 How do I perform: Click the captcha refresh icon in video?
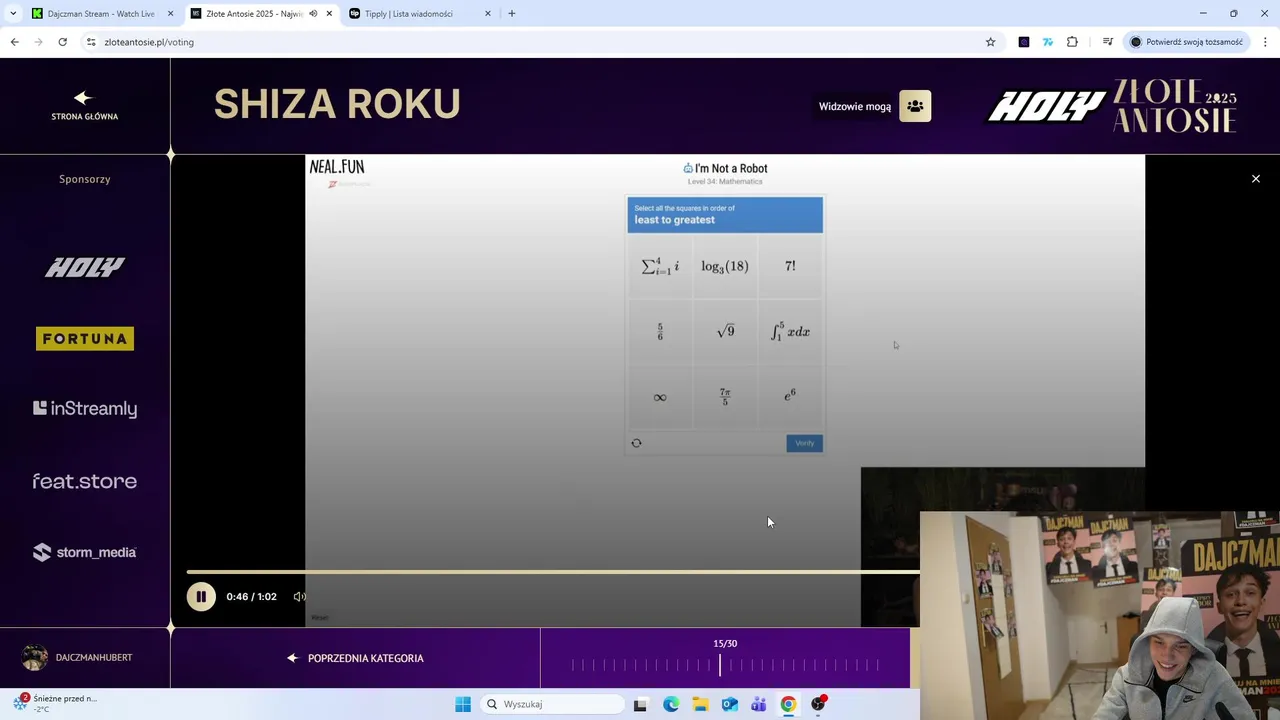click(636, 443)
